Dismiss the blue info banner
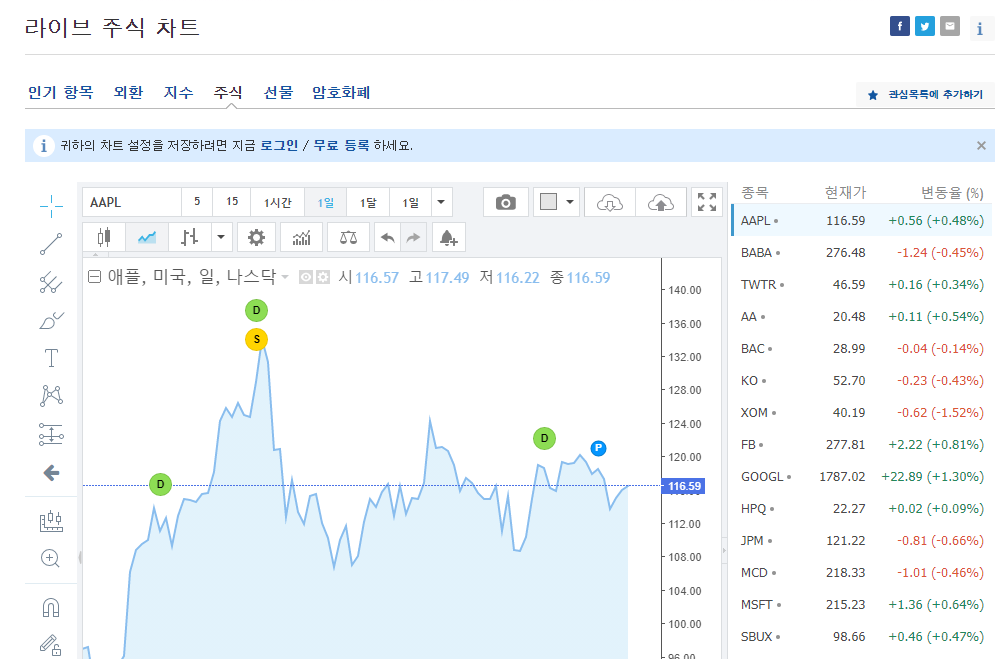This screenshot has height=659, width=1000. coord(981,145)
